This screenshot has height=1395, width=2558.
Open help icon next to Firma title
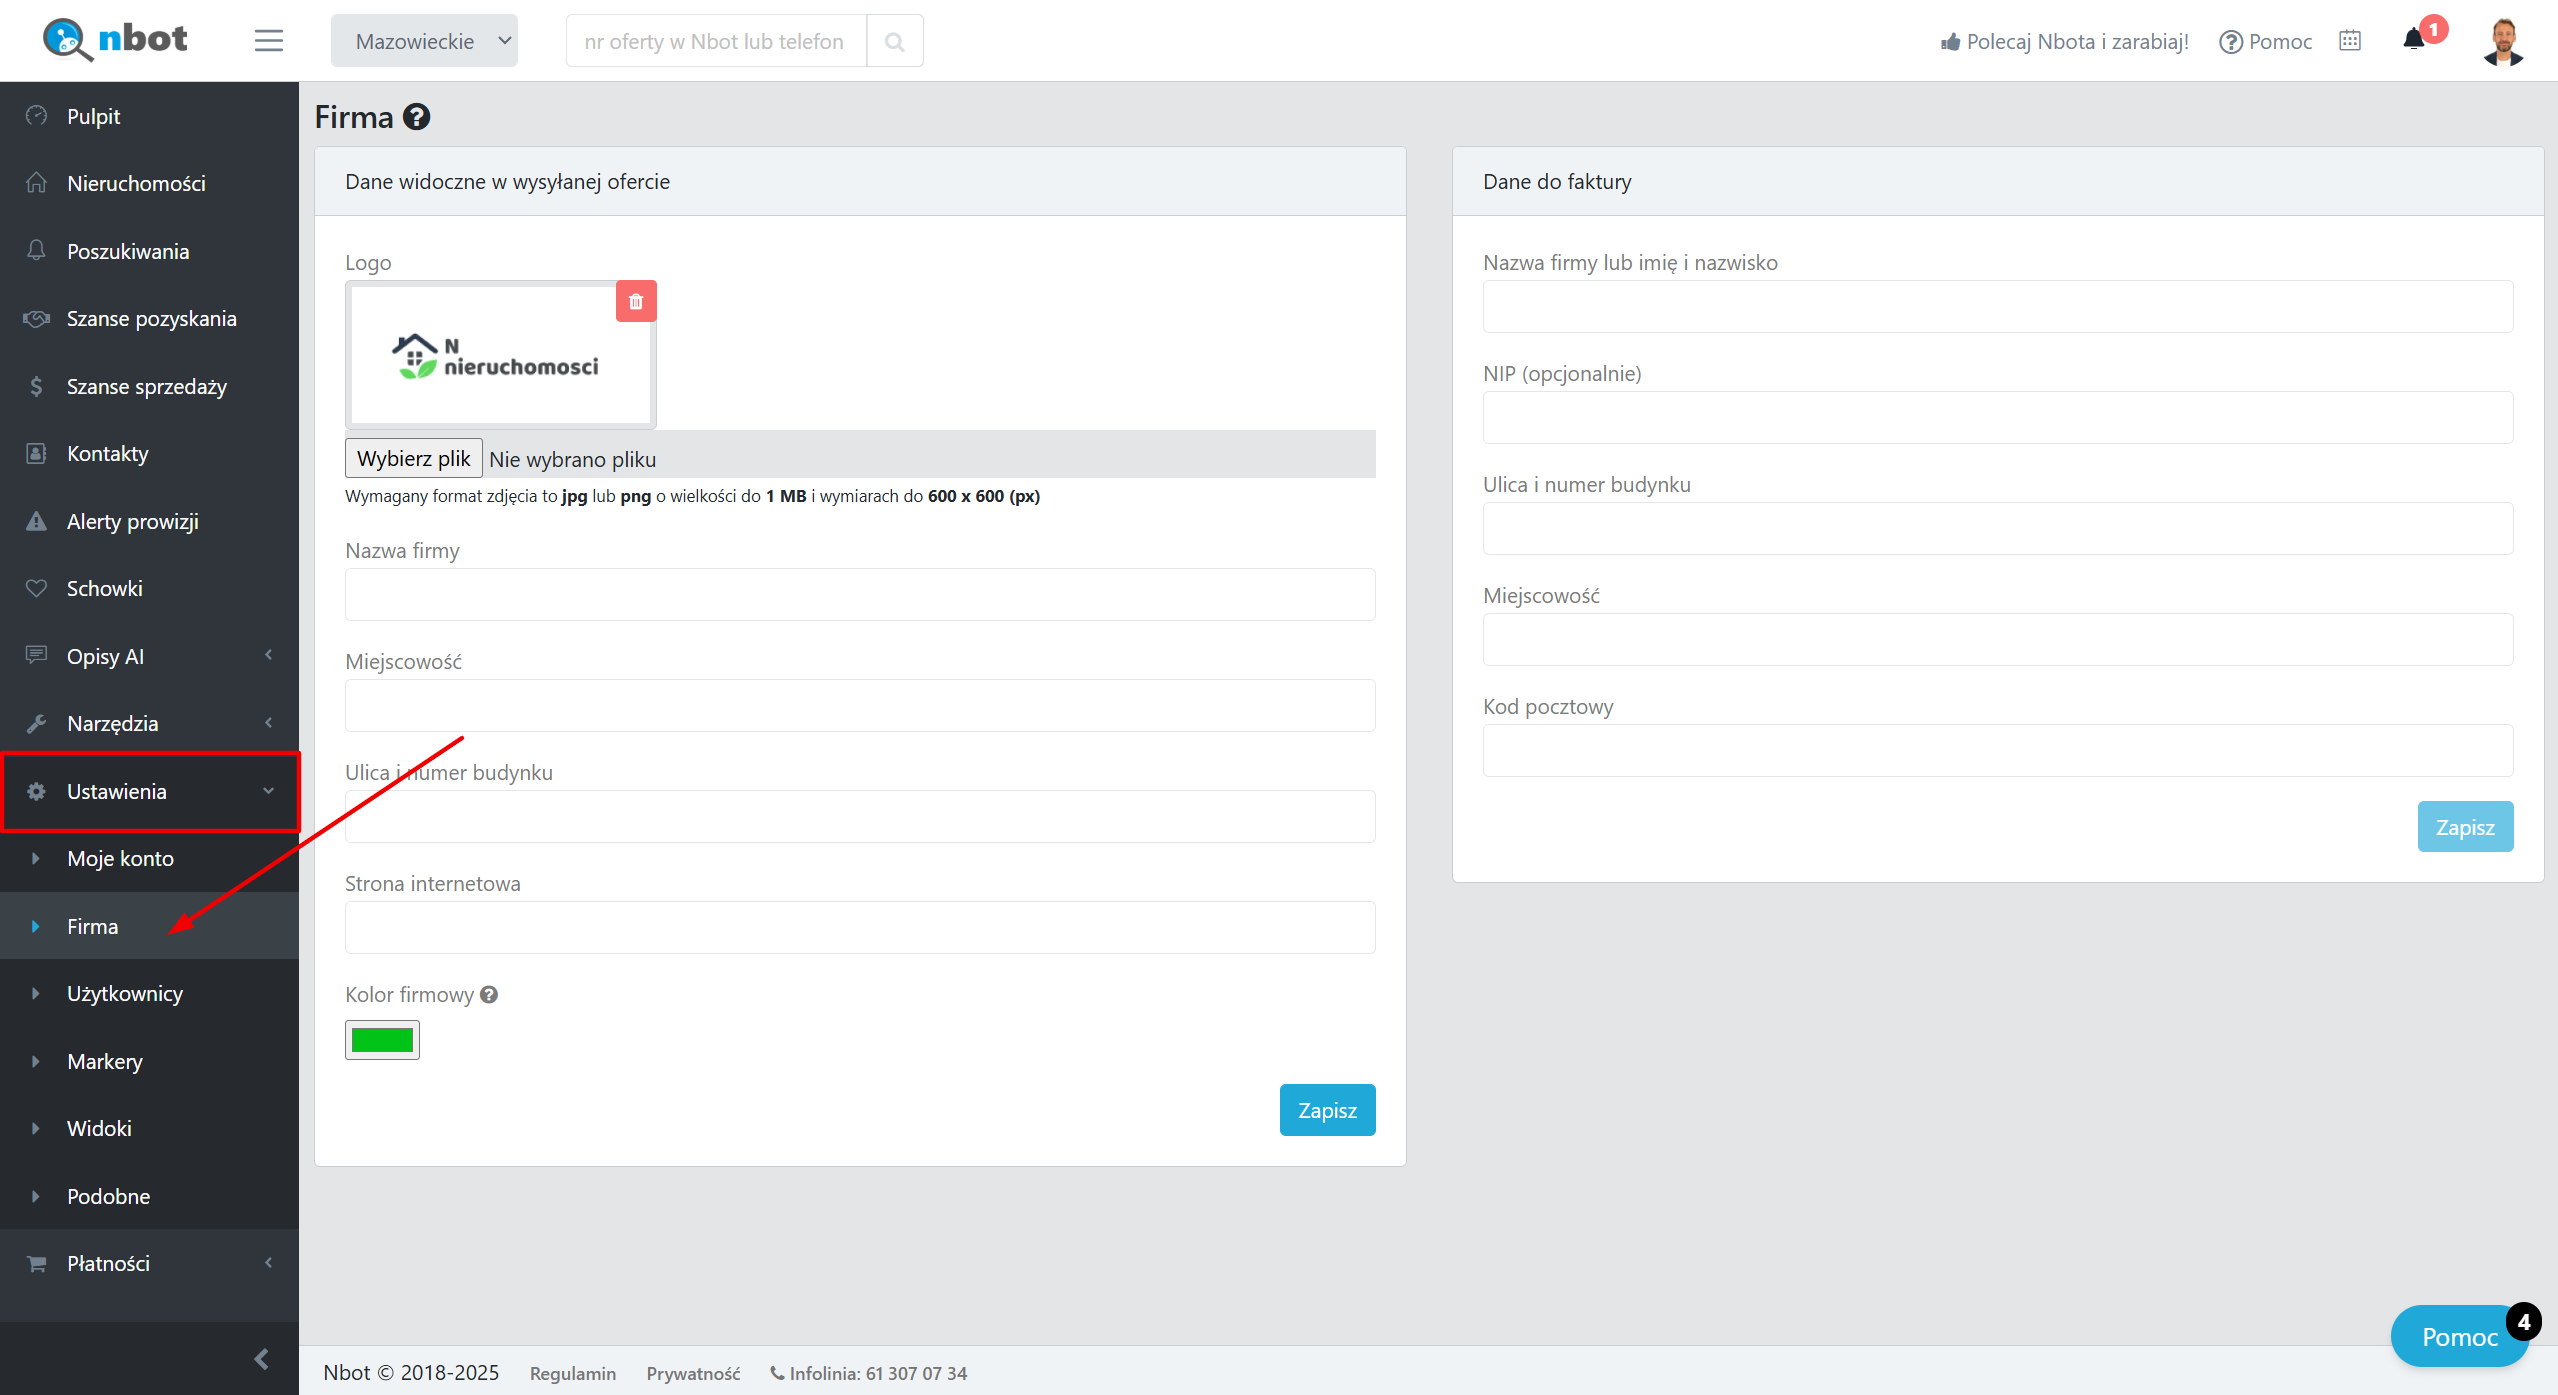click(x=416, y=117)
